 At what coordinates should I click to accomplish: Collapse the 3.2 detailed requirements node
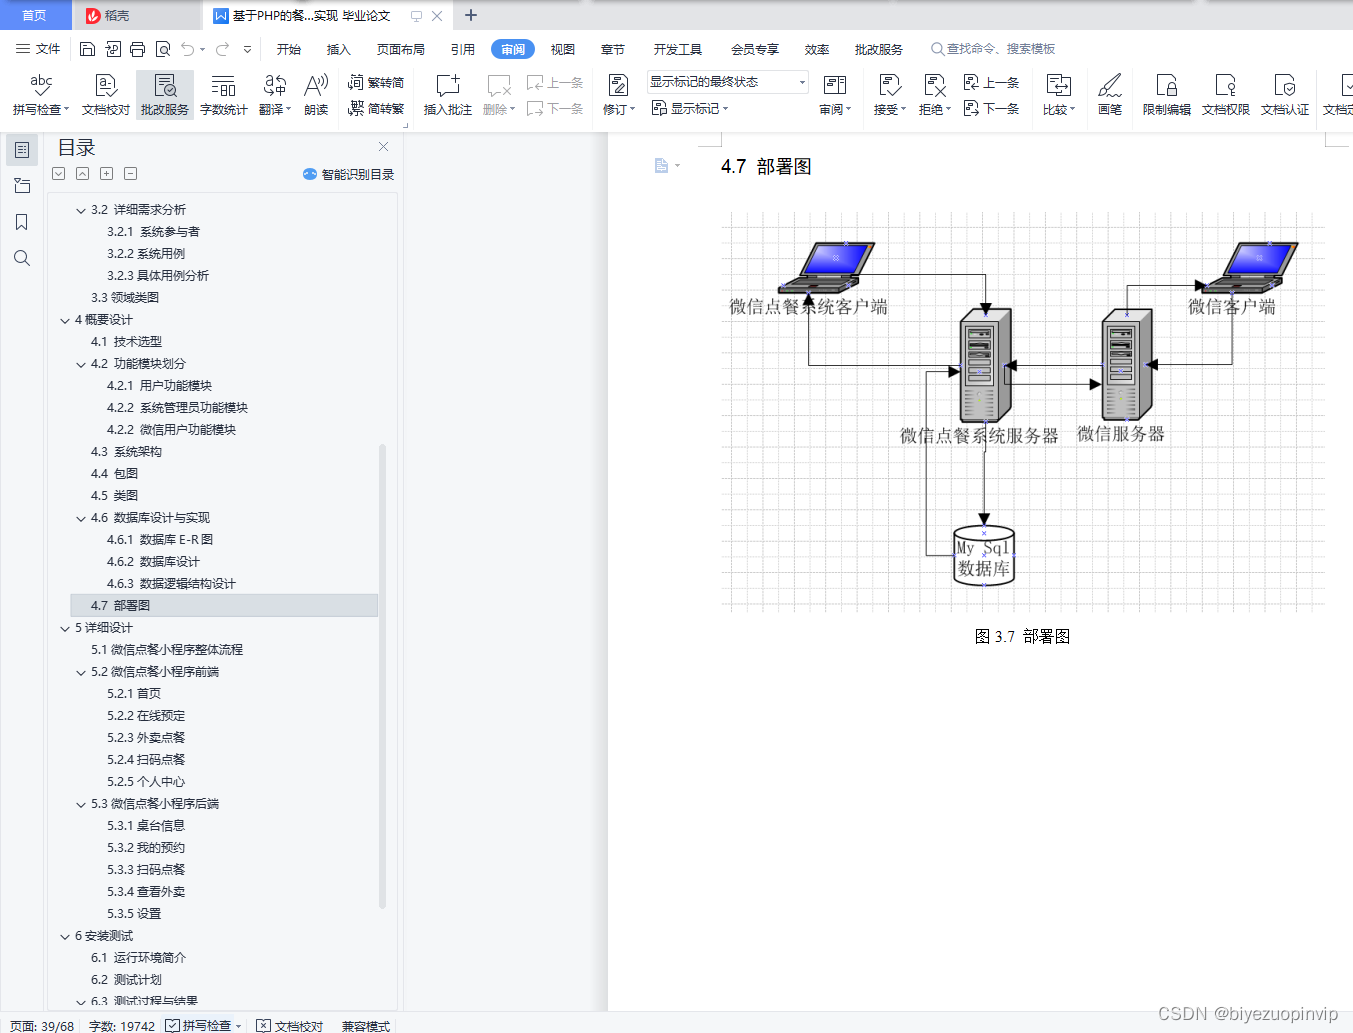[81, 210]
